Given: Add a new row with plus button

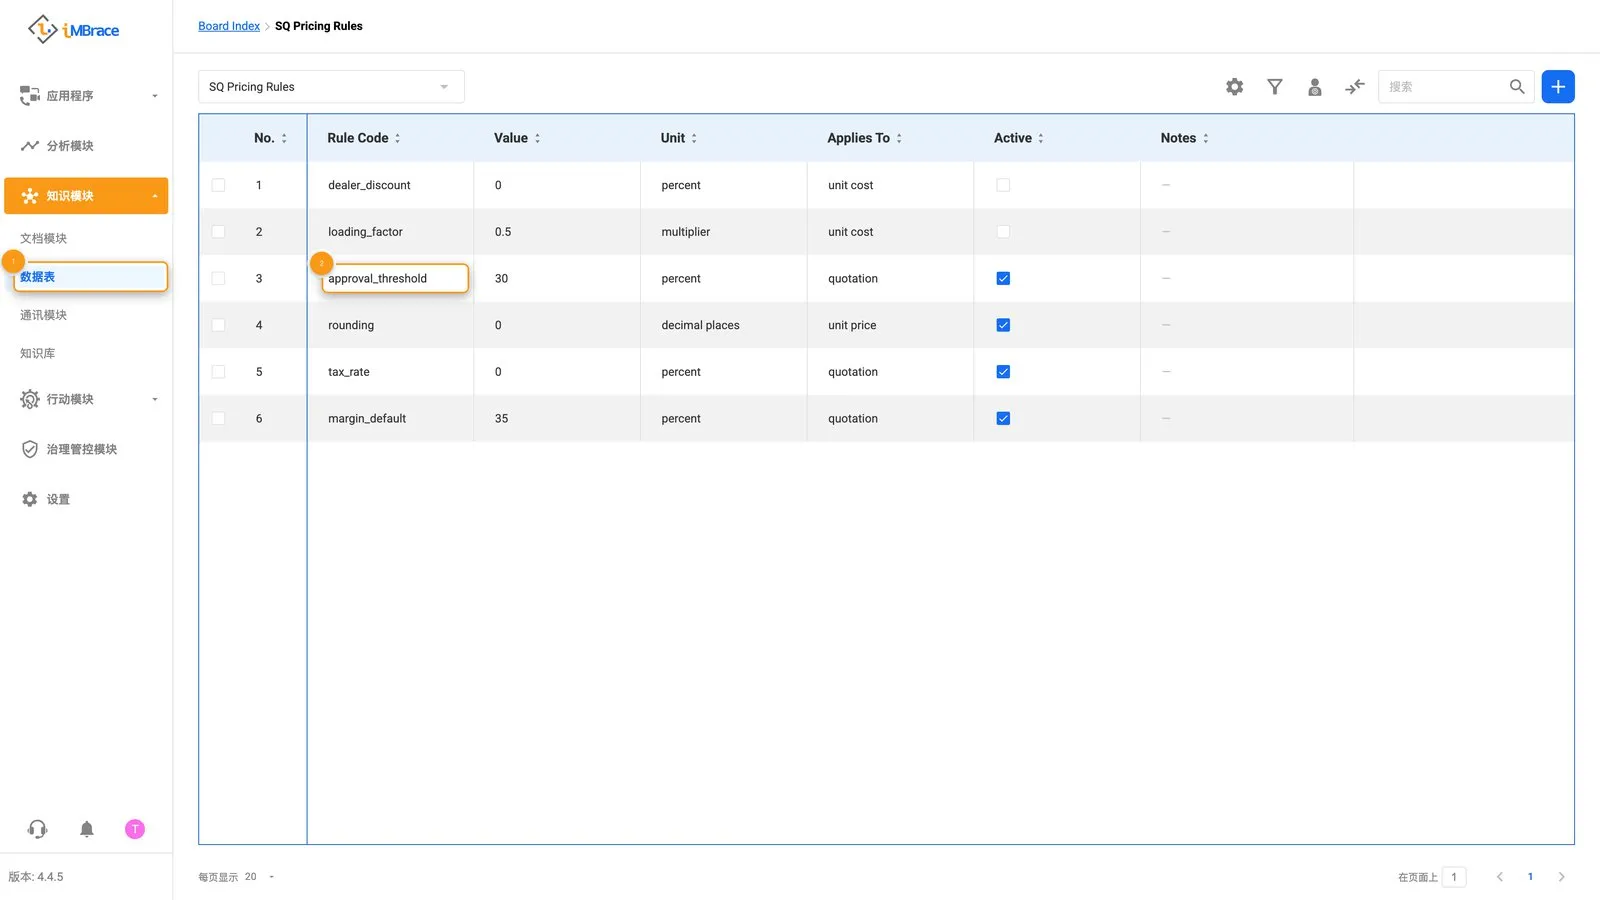Looking at the screenshot, I should pos(1558,87).
